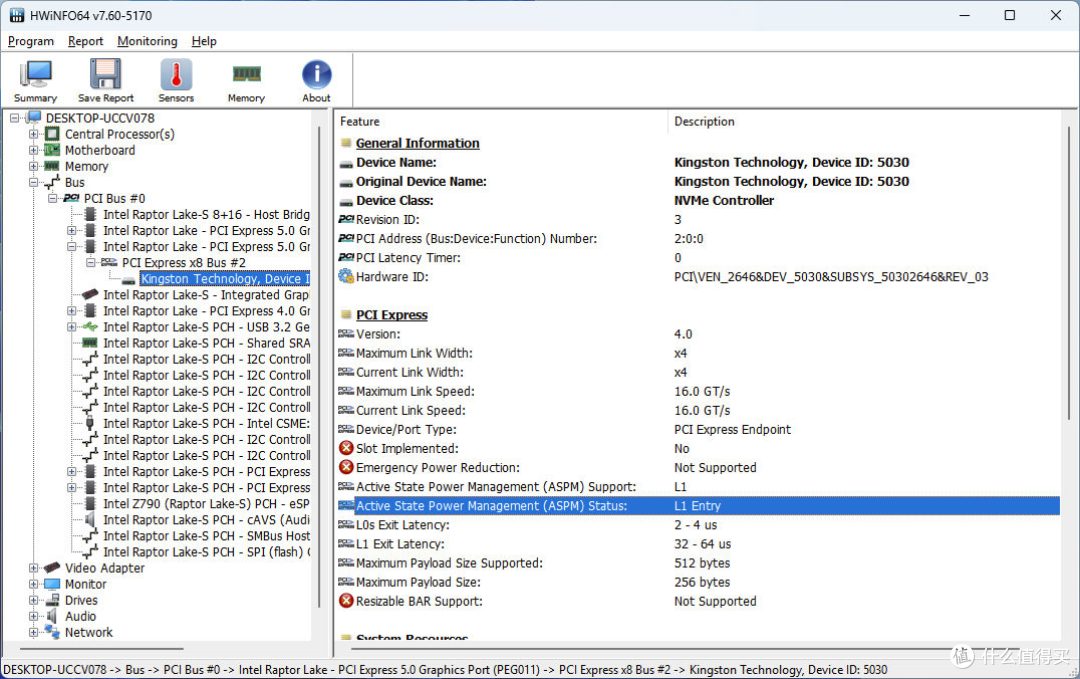
Task: Expand the Drives tree node
Action: (33, 600)
